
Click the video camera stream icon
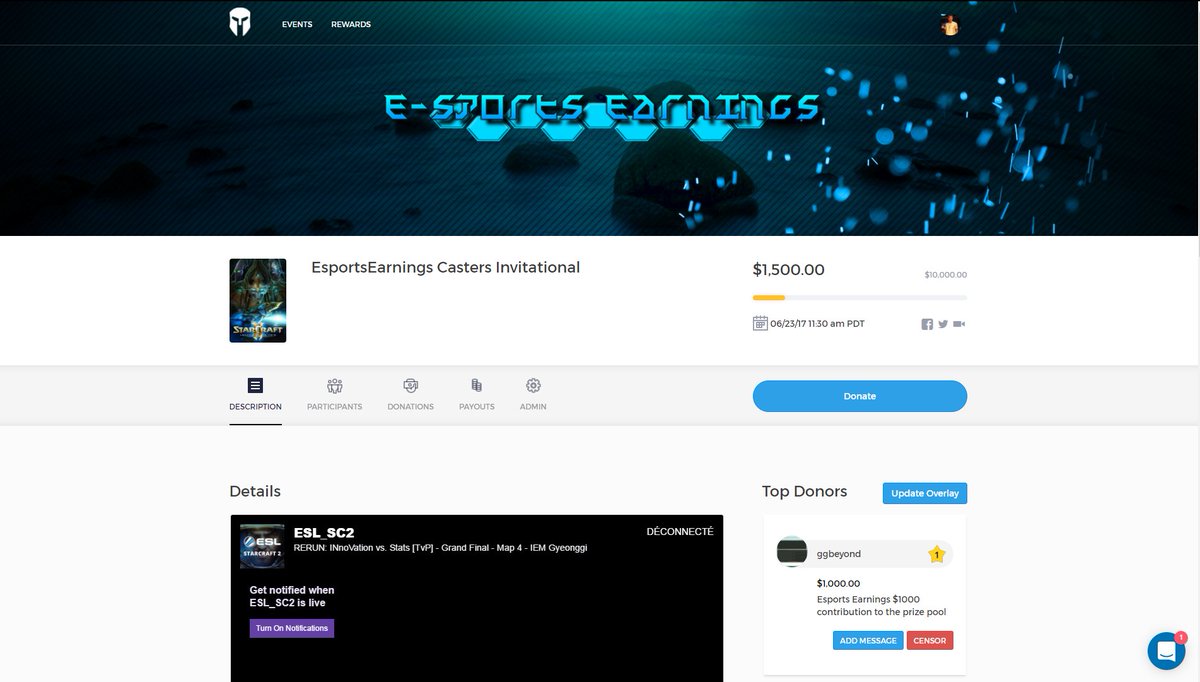959,324
